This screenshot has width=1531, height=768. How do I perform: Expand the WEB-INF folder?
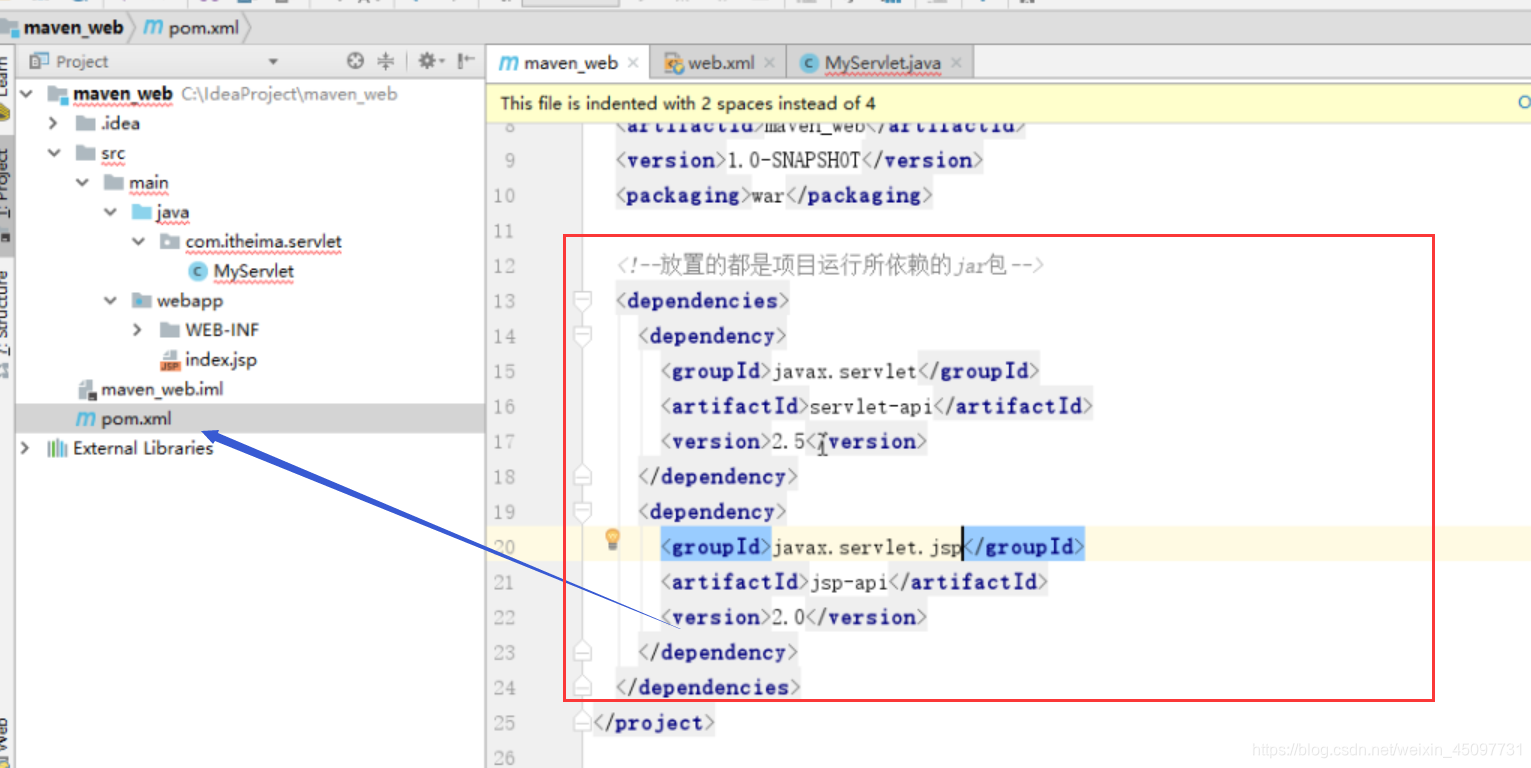138,330
